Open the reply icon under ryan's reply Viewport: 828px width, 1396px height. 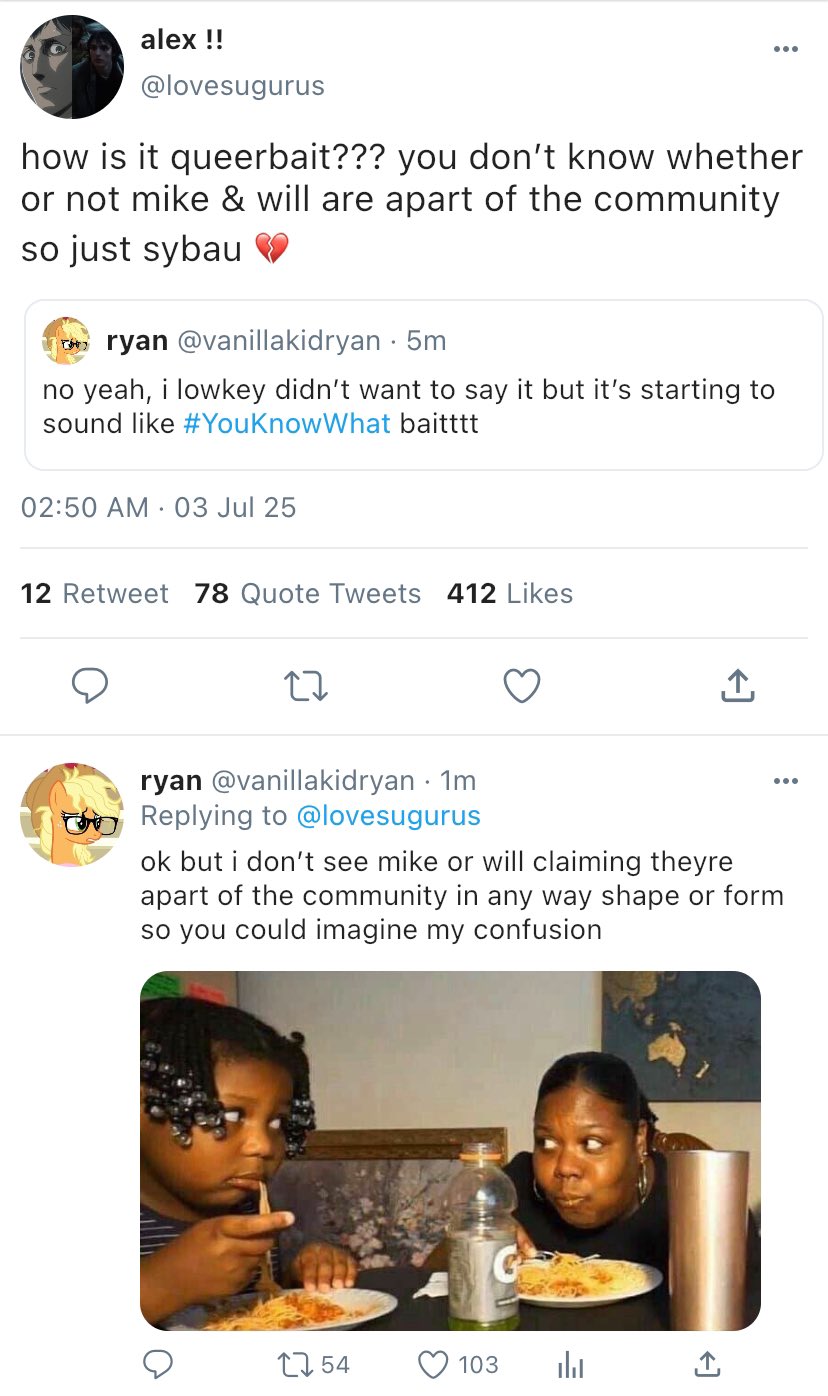coord(157,1364)
